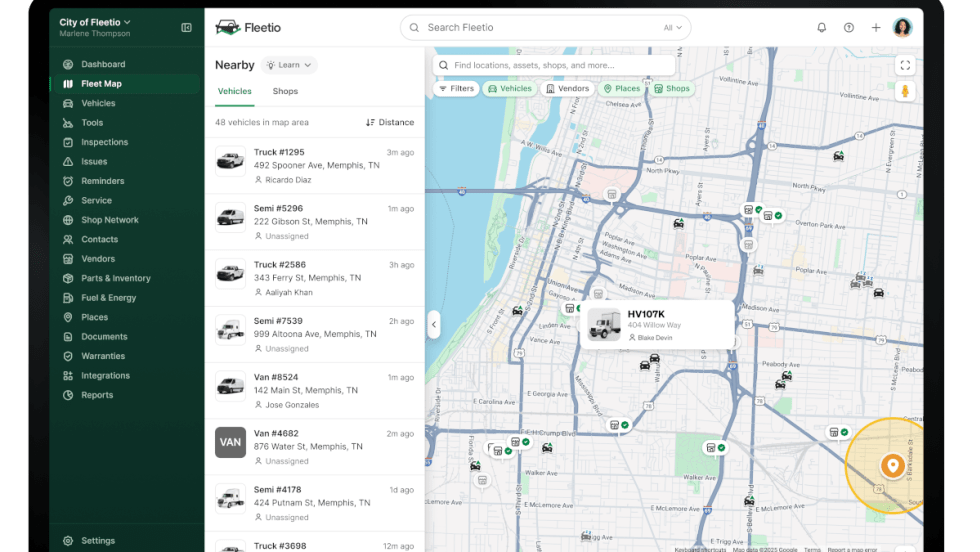The height and width of the screenshot is (552, 980).
Task: Click the HV107K vehicle popup card
Action: 657,325
